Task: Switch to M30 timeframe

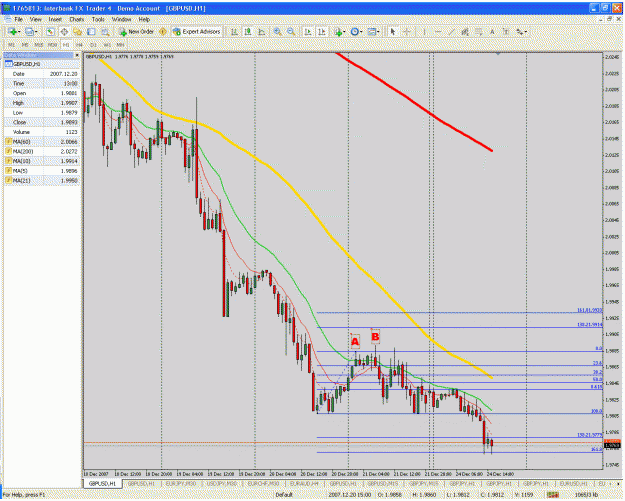Action: coord(52,45)
